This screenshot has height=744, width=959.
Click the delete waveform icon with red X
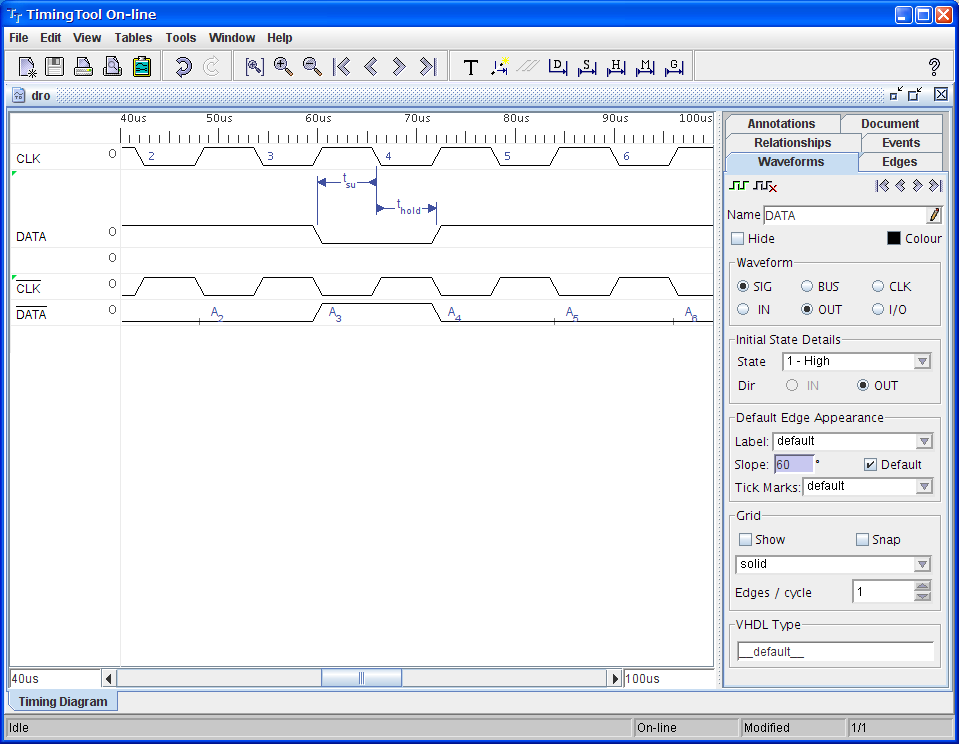click(x=765, y=185)
